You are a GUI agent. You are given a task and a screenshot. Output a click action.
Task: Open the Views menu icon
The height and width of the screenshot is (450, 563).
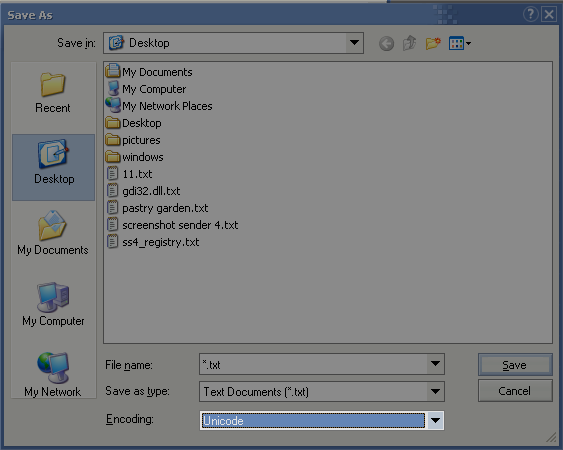460,43
